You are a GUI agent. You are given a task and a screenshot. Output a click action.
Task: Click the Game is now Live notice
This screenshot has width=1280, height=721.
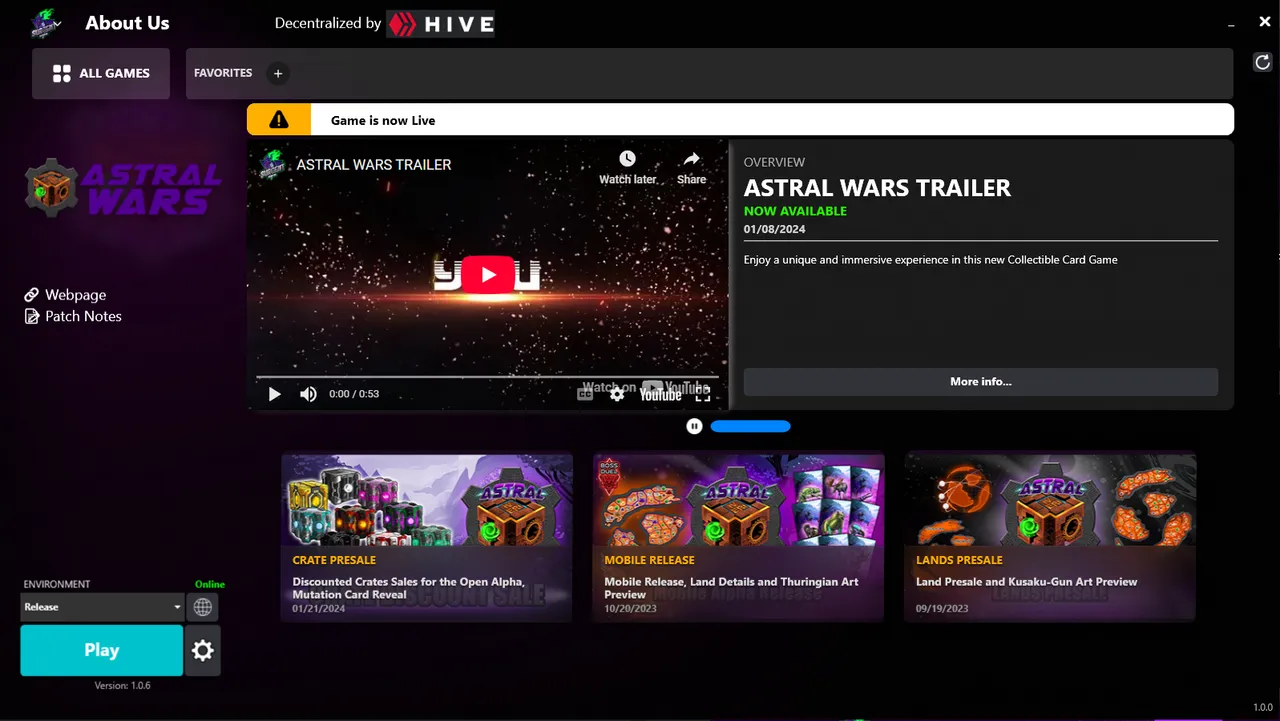click(383, 120)
